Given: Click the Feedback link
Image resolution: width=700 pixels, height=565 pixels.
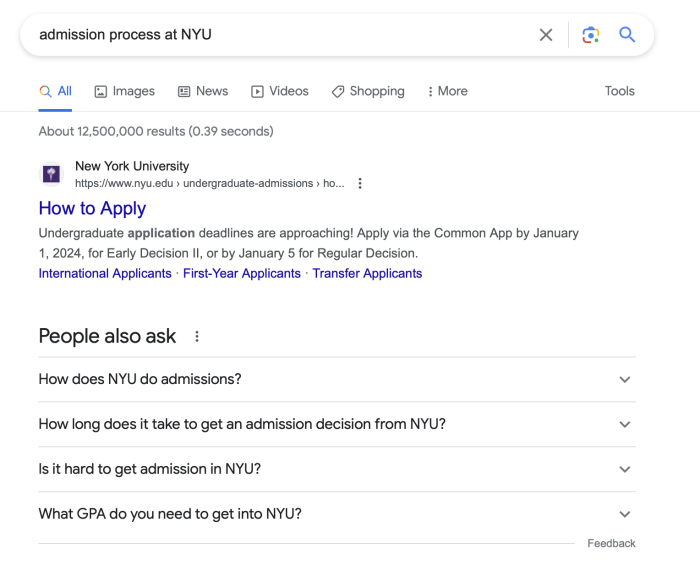Looking at the screenshot, I should click(611, 544).
